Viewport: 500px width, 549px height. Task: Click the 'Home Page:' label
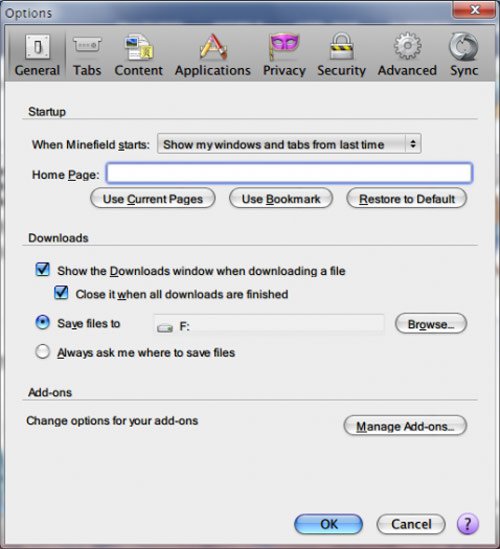(x=66, y=174)
